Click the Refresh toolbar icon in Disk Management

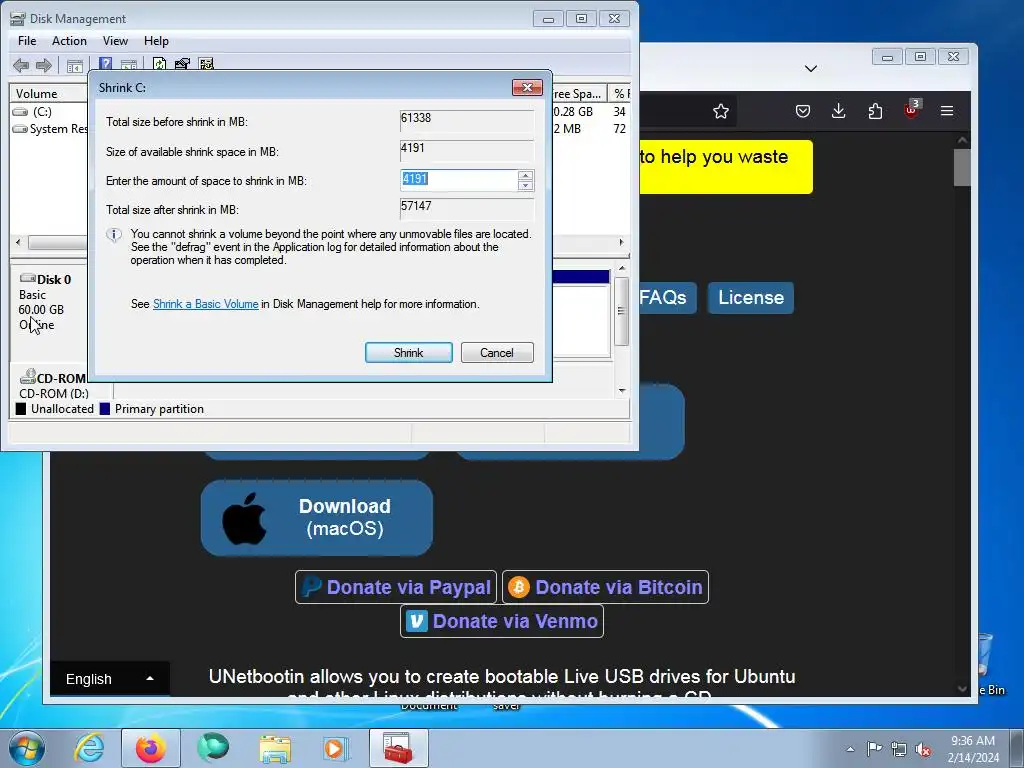159,64
